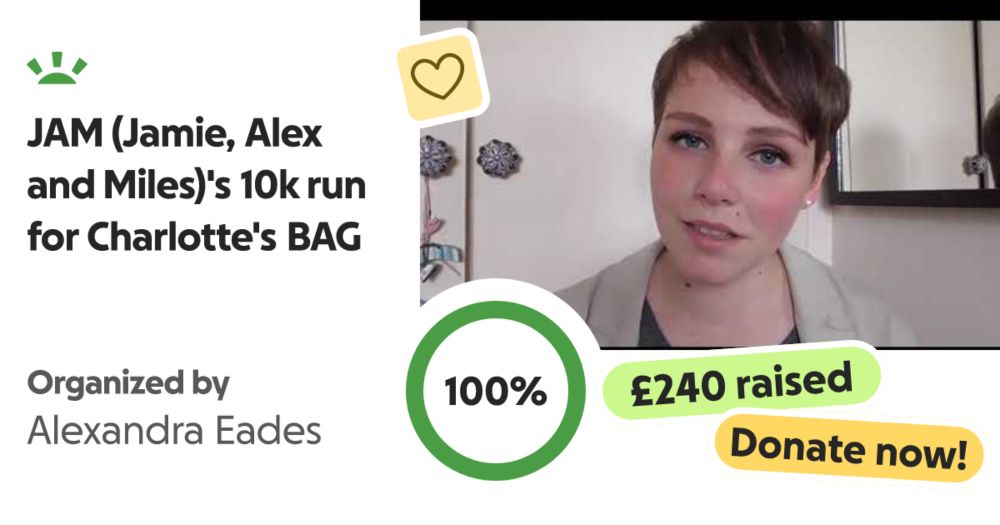Select the £240 raised badge
1000x525 pixels.
coord(741,383)
